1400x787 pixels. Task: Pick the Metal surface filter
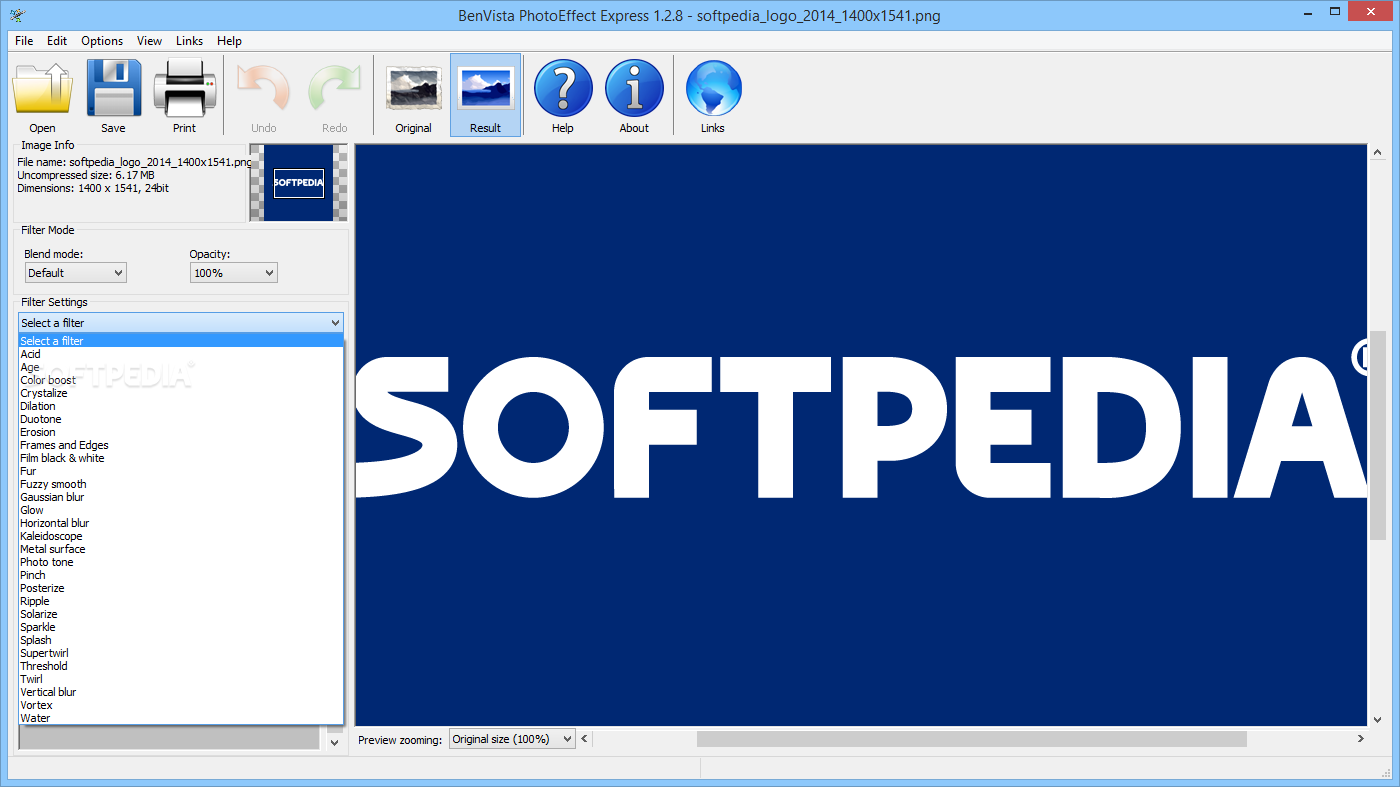[x=181, y=549]
